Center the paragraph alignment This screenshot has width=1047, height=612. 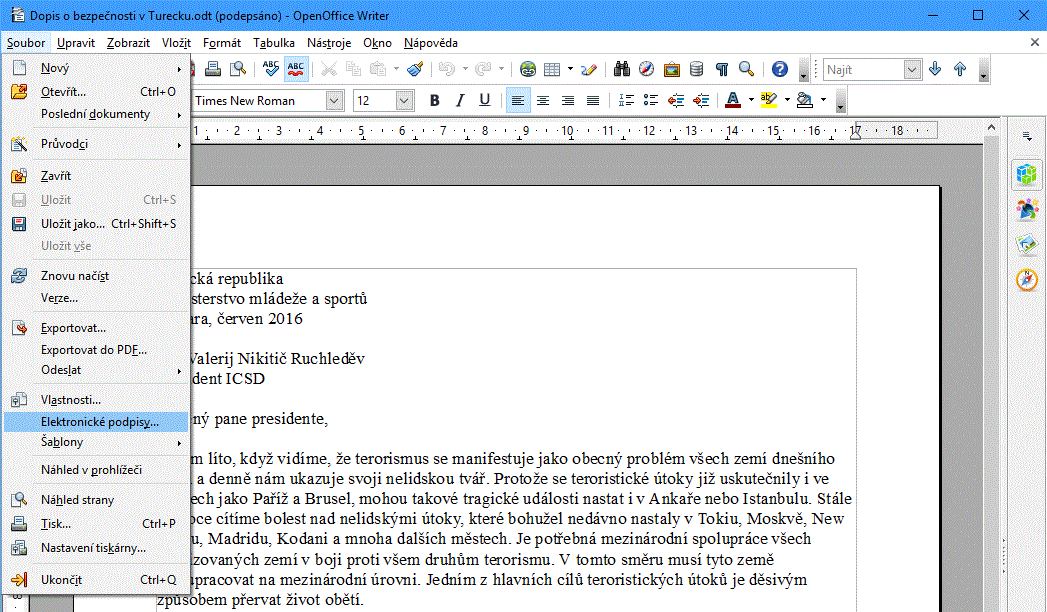click(x=543, y=100)
